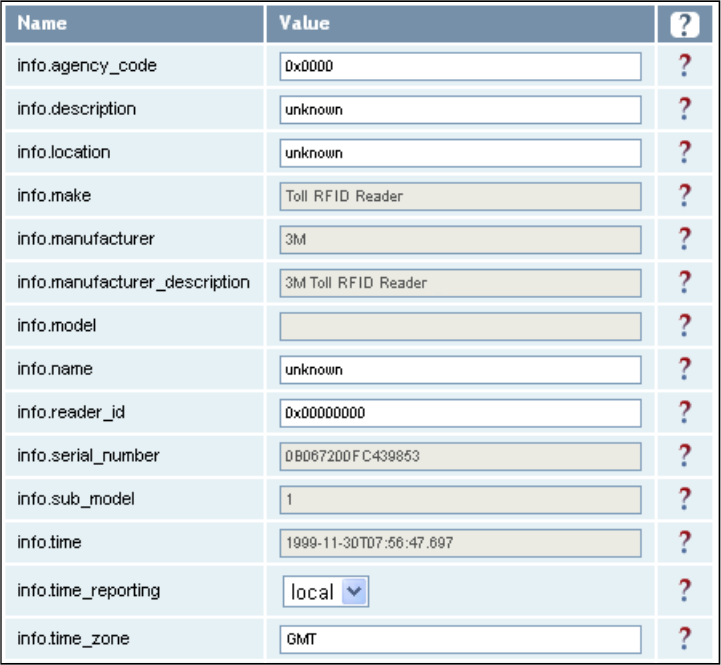The width and height of the screenshot is (721, 665).
Task: Select the read-only info.make field
Action: point(460,196)
